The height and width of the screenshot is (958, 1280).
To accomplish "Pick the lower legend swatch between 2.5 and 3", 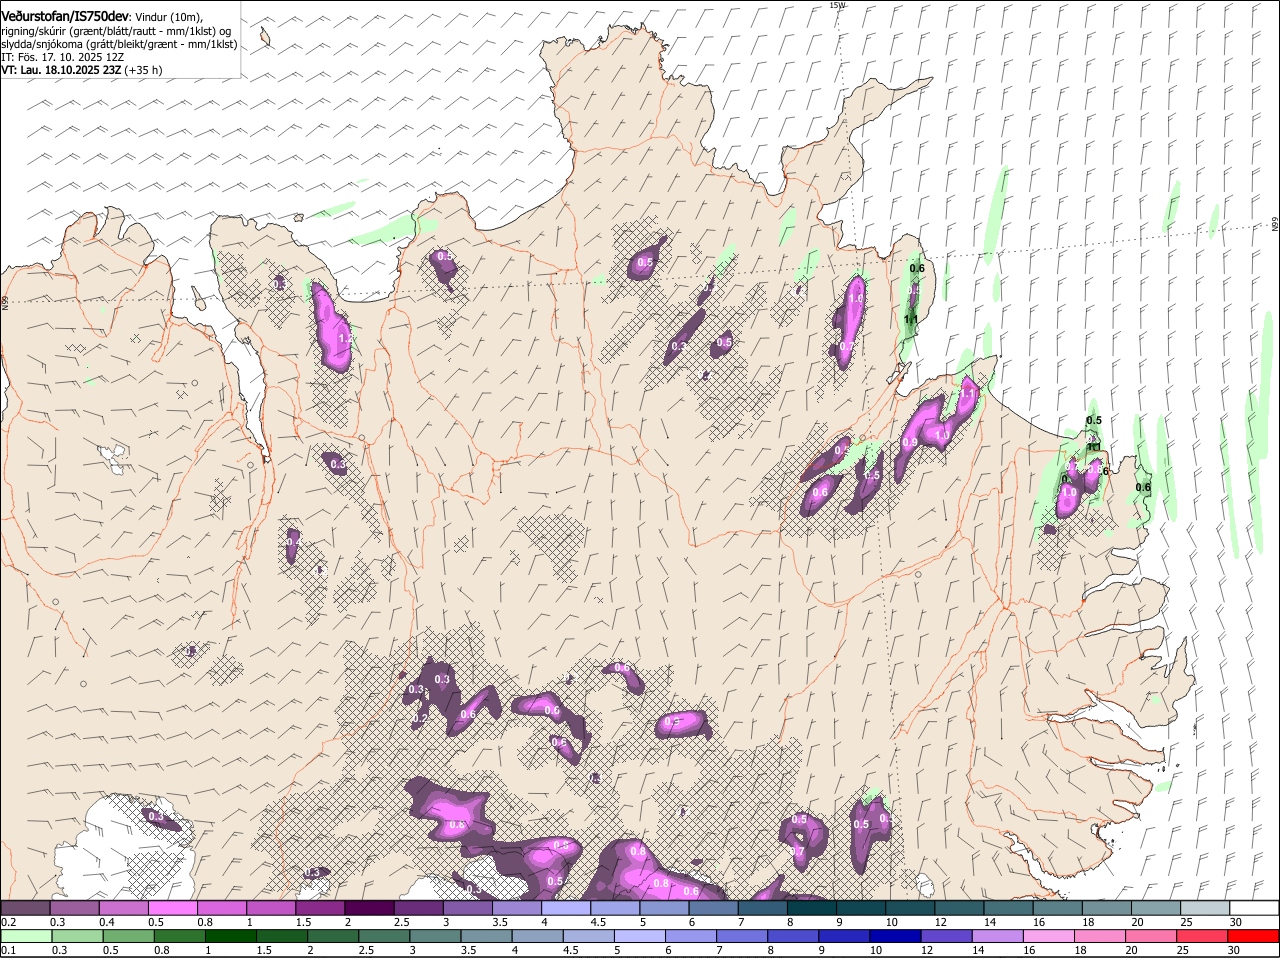I will [x=384, y=937].
